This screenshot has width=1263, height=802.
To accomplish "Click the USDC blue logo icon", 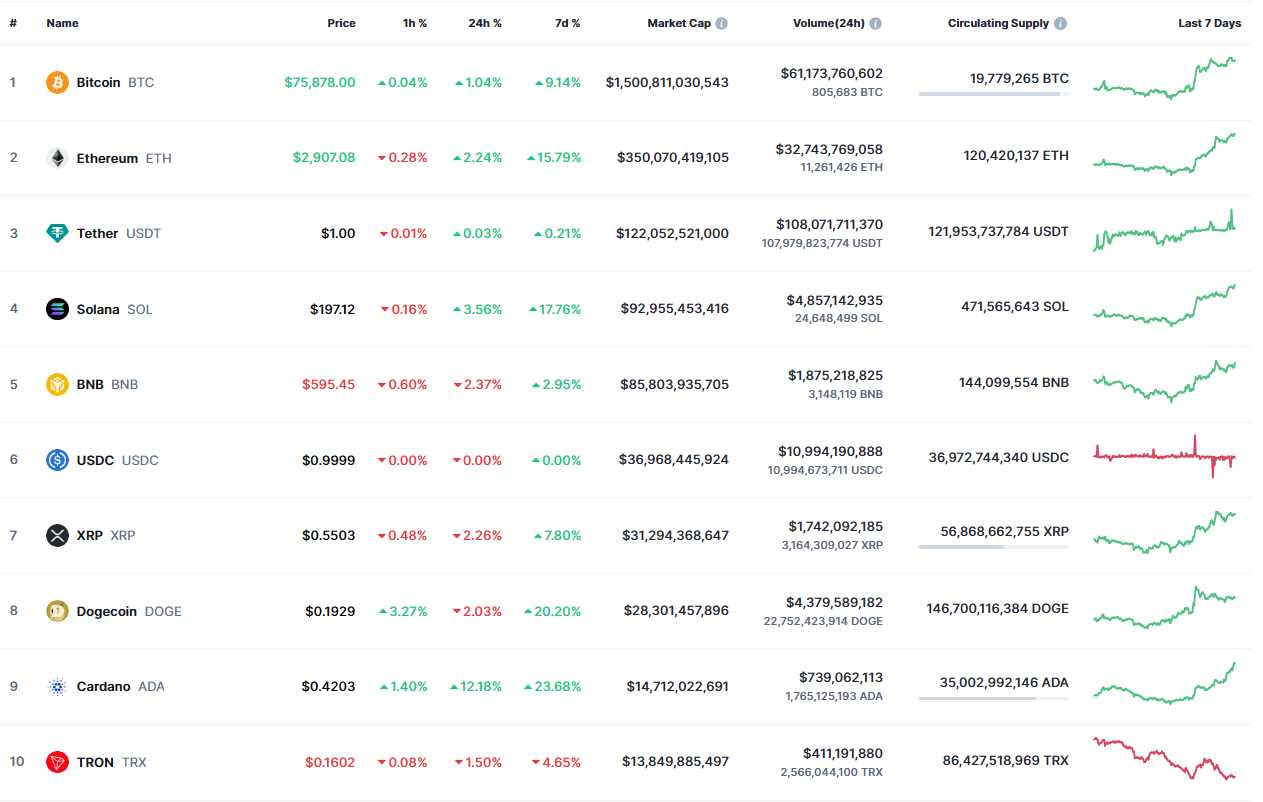I will pos(58,460).
